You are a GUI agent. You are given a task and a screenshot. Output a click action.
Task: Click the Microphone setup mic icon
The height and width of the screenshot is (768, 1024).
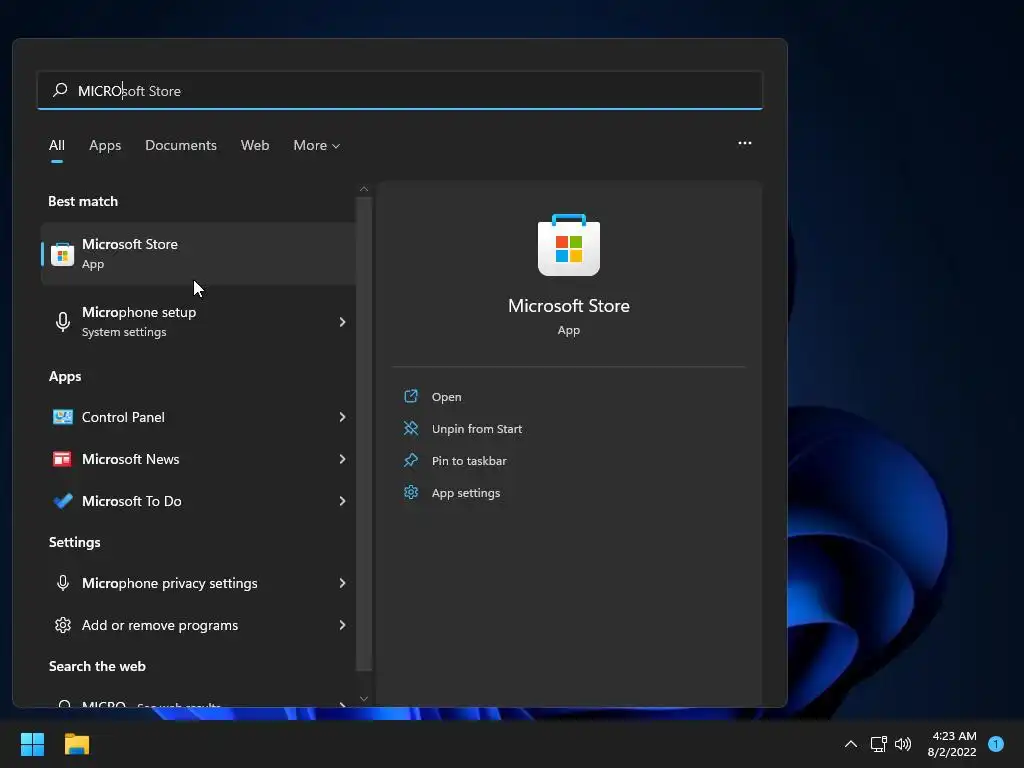(x=63, y=321)
